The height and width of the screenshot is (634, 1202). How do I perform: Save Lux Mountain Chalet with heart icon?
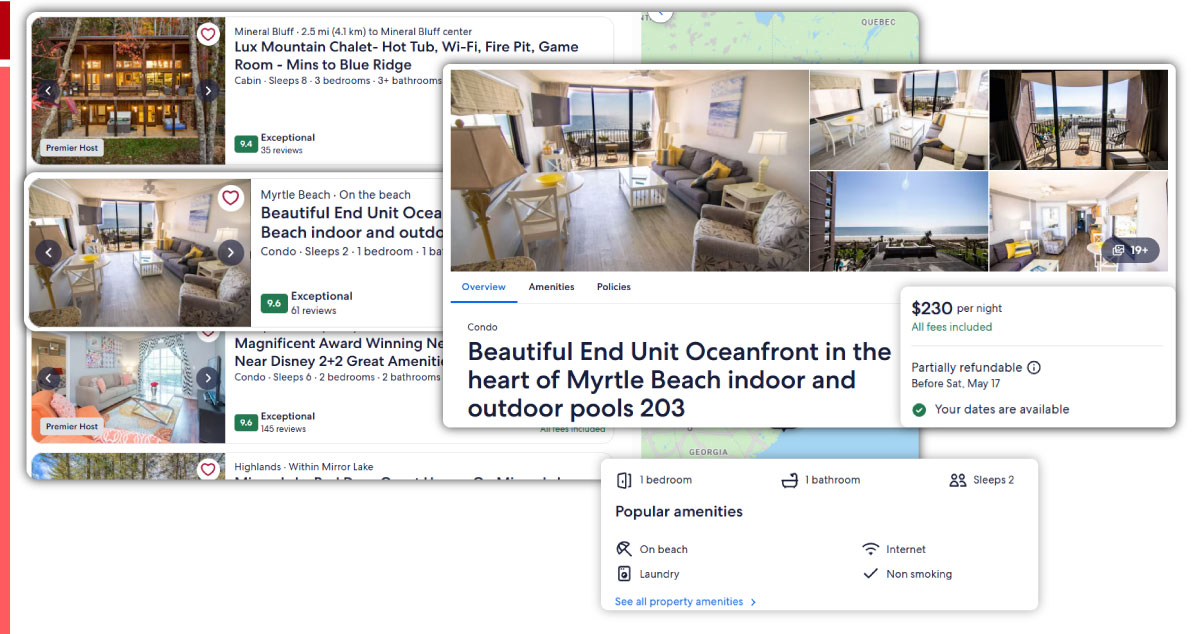(208, 34)
